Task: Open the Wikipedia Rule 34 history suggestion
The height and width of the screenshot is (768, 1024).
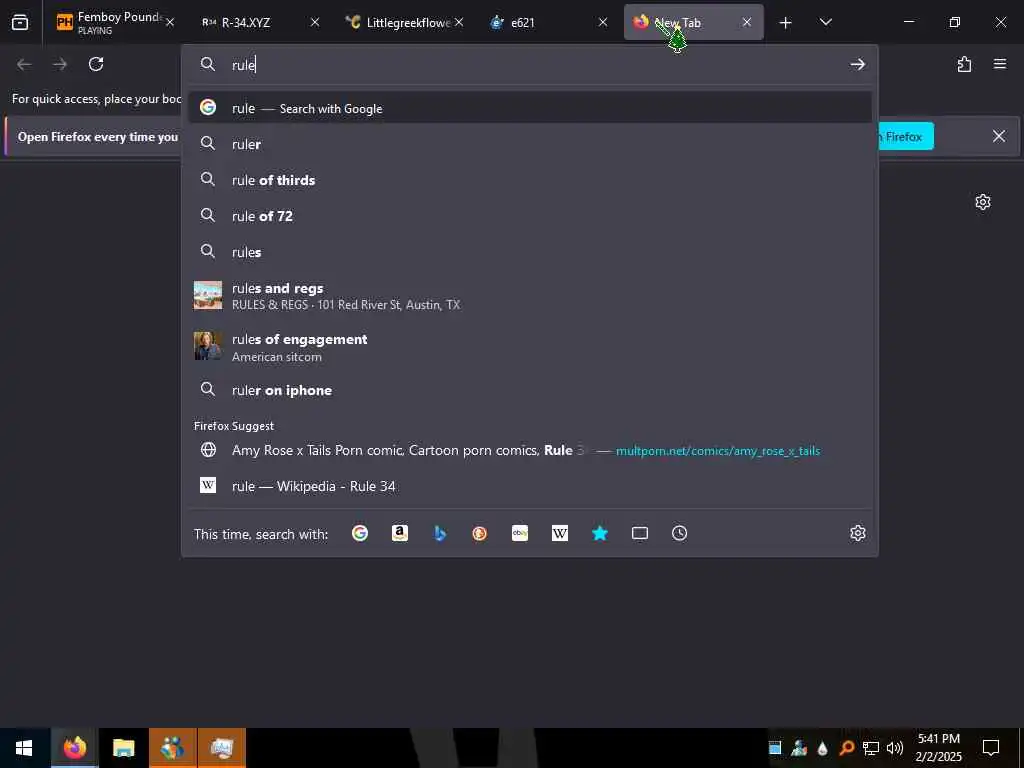Action: [x=530, y=486]
